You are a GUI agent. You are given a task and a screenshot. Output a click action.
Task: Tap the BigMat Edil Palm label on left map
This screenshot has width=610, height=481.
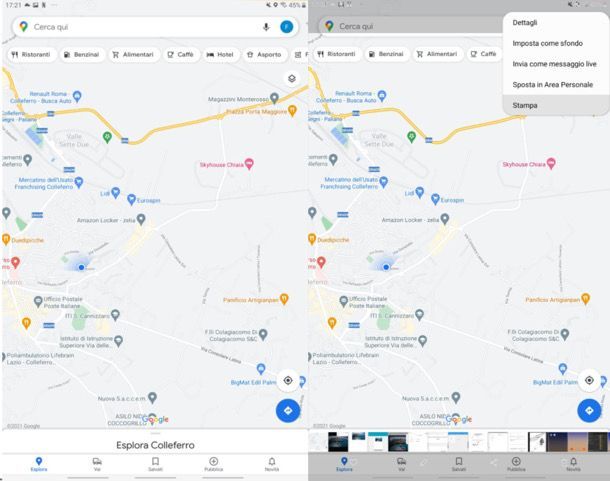click(x=253, y=383)
